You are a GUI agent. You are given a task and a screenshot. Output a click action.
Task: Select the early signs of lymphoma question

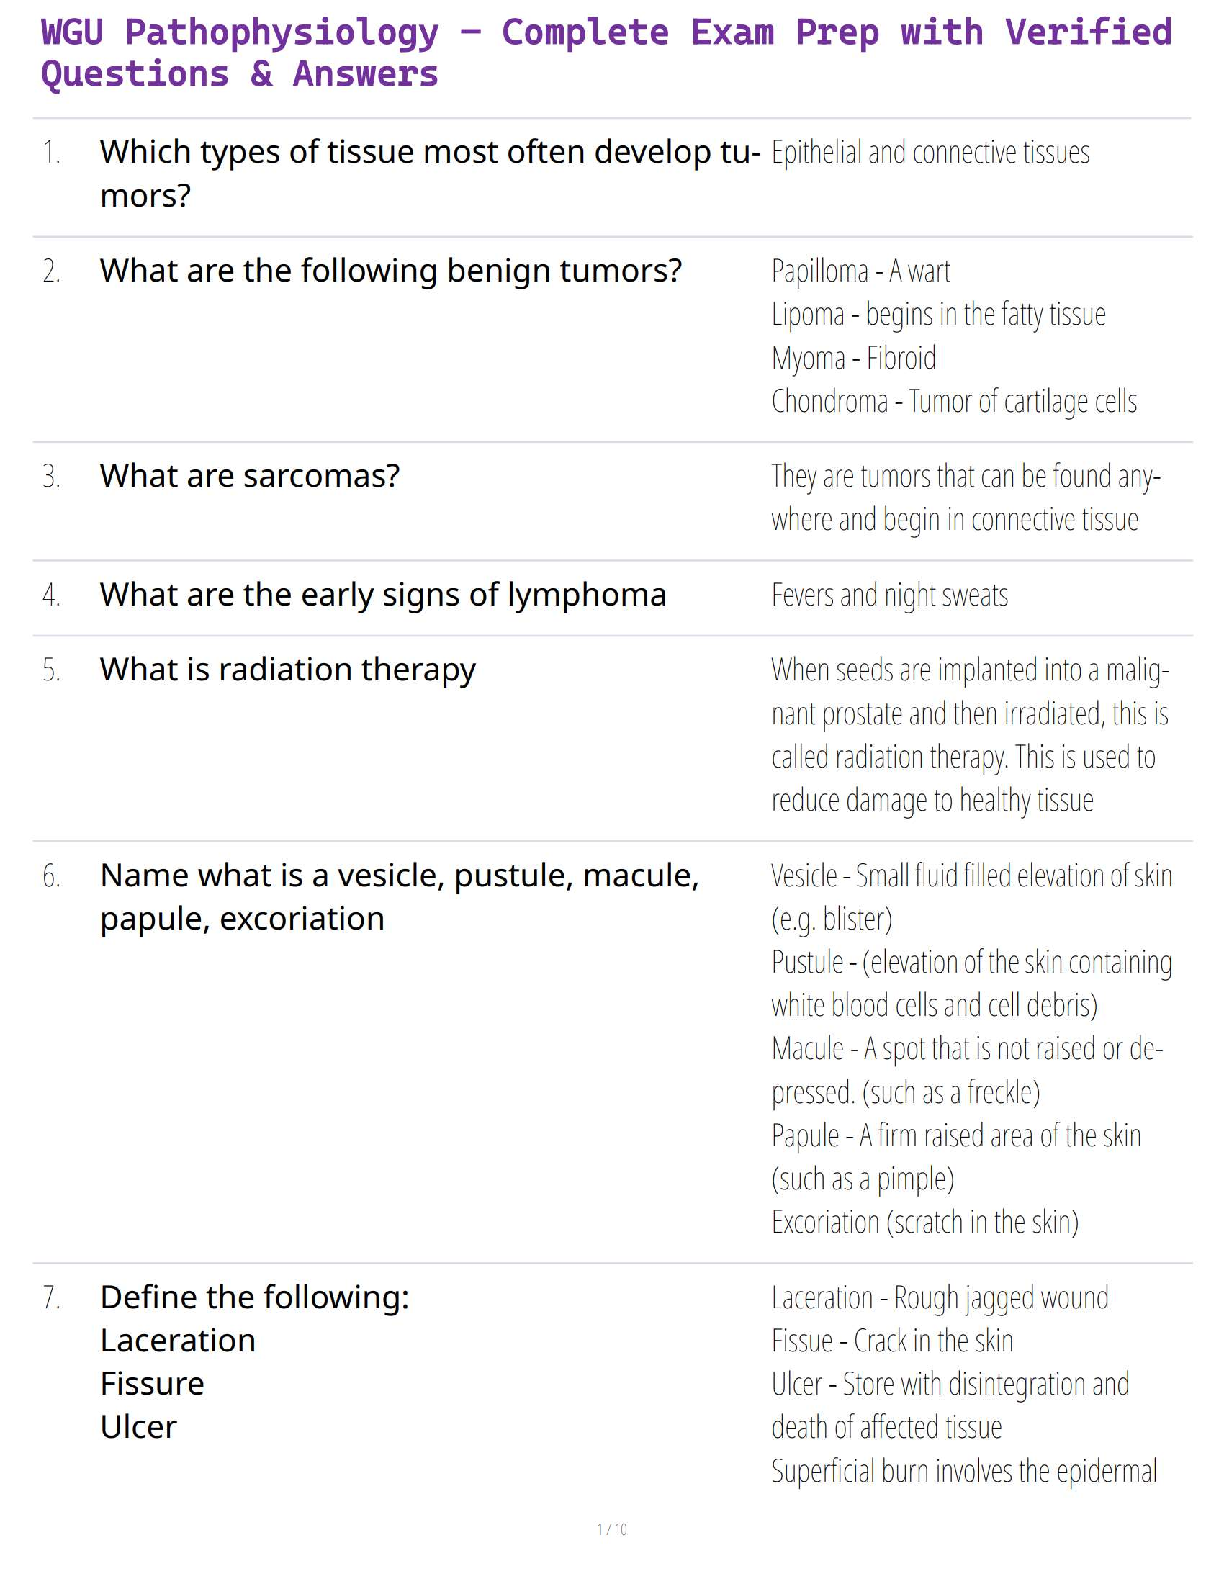point(383,595)
